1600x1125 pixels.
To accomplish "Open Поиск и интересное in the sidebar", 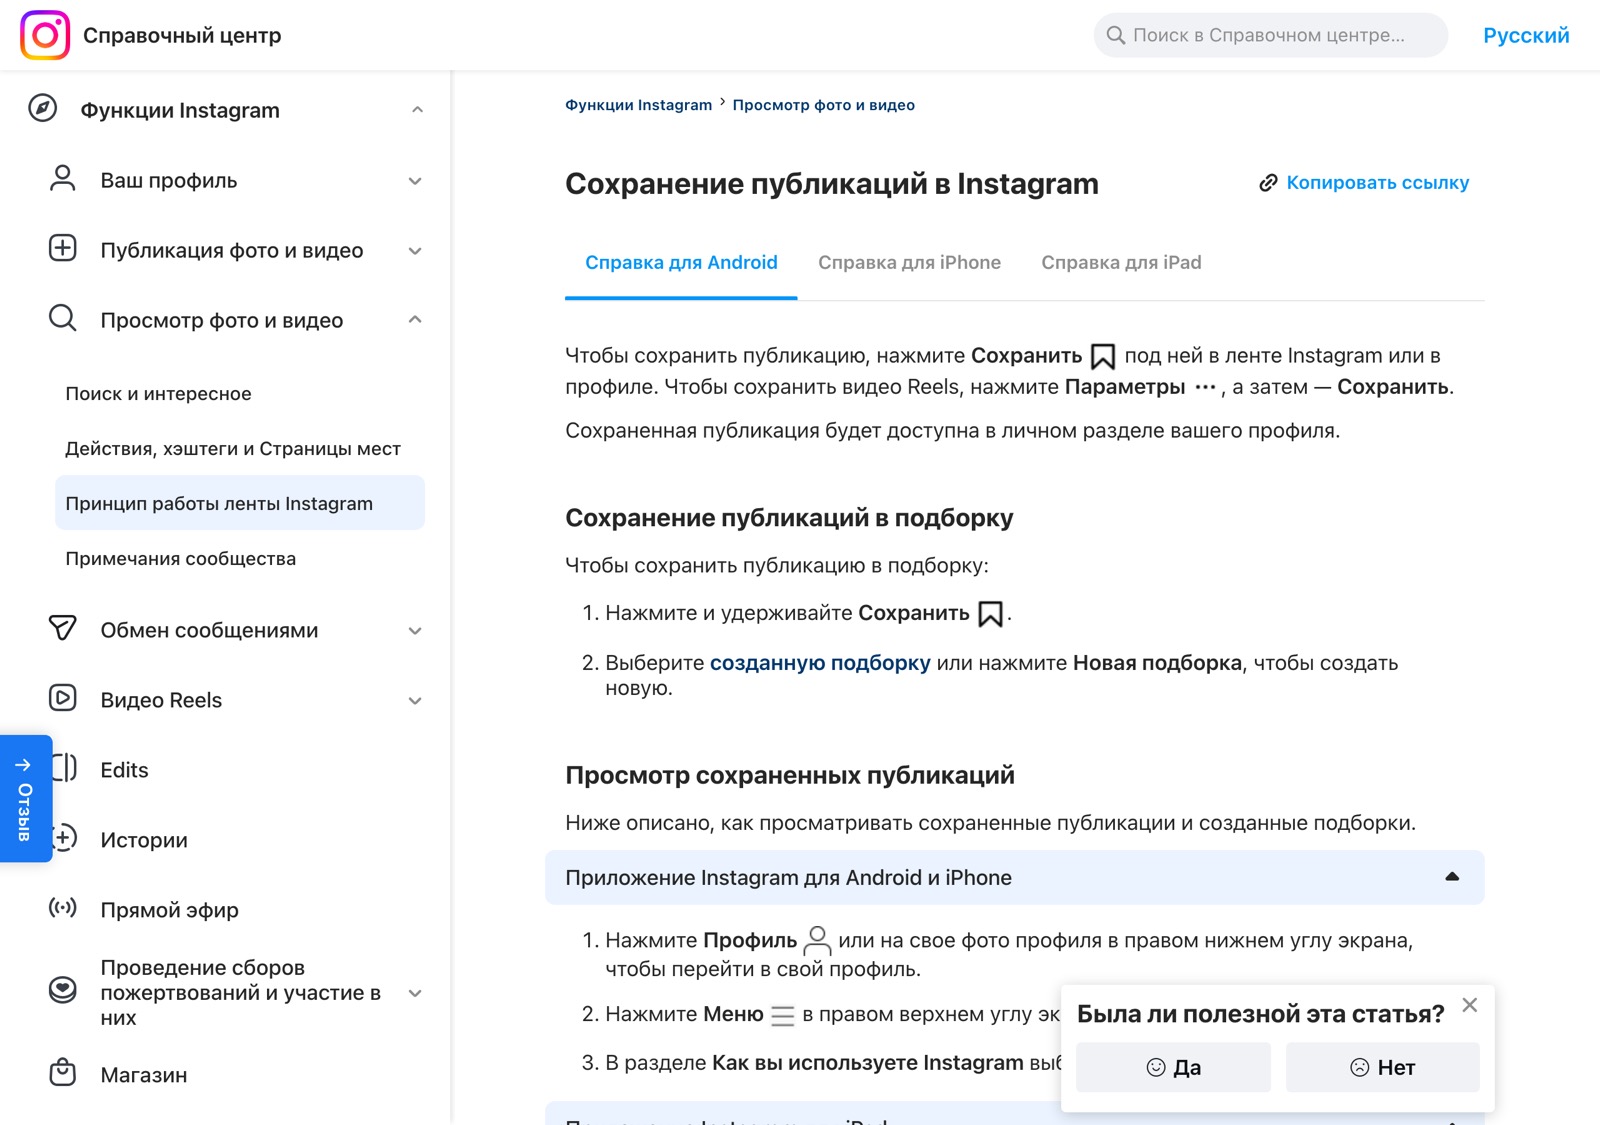I will (x=158, y=393).
